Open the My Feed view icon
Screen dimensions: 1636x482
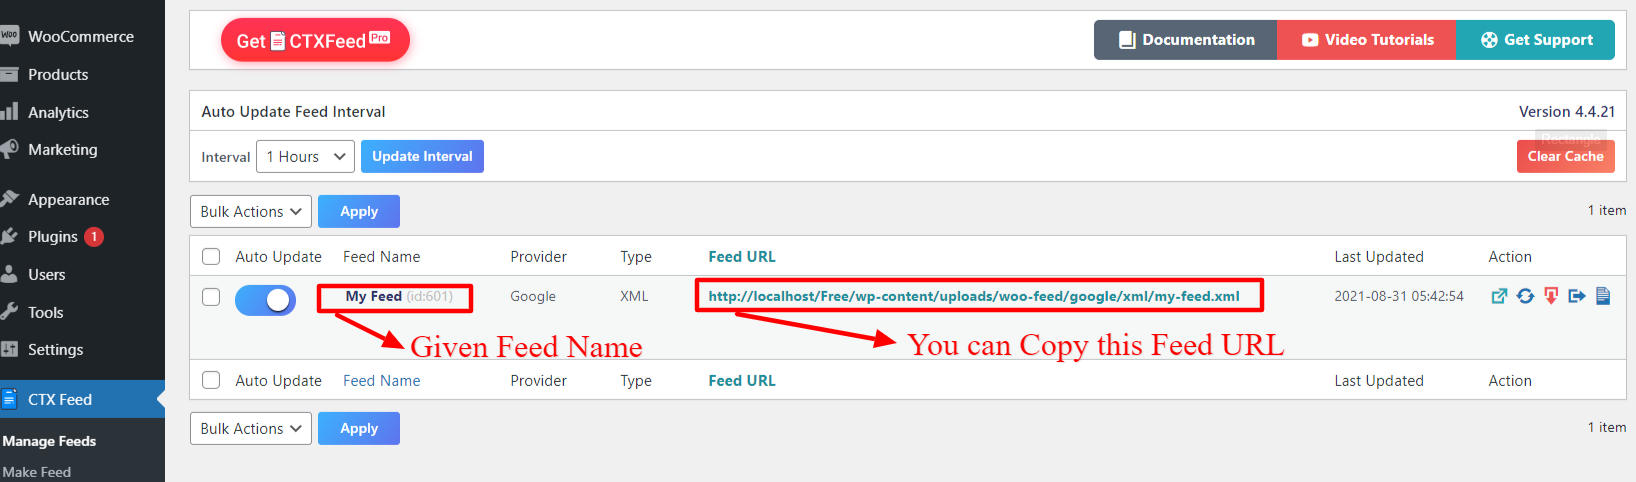[1499, 296]
